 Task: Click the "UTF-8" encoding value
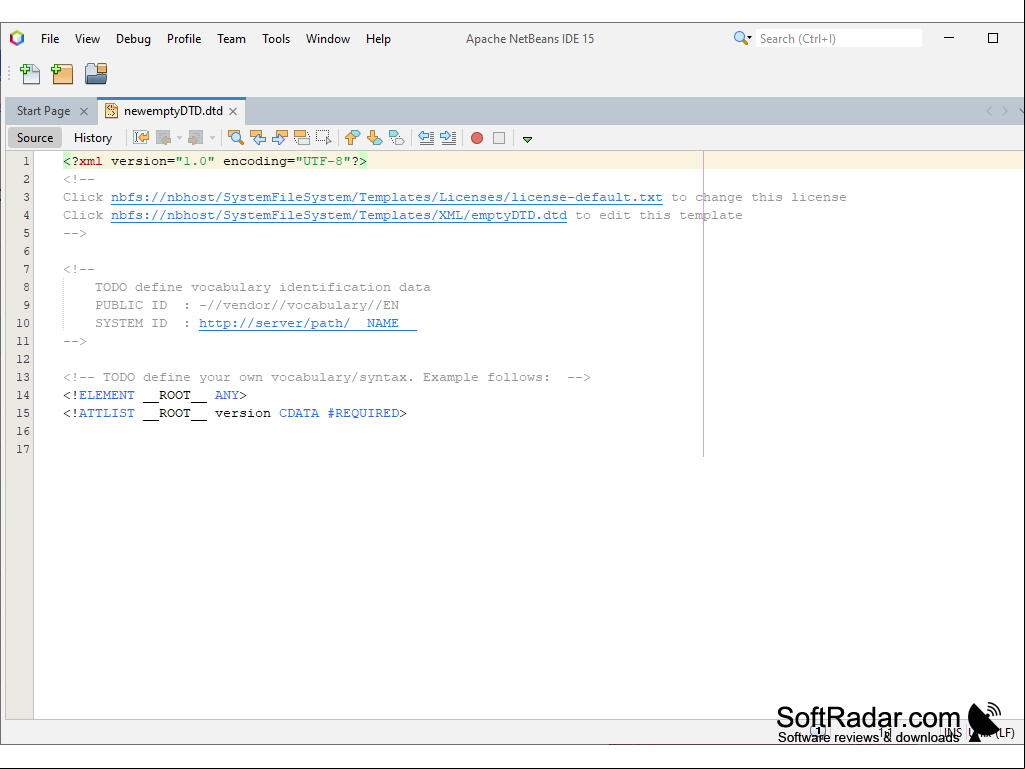324,161
